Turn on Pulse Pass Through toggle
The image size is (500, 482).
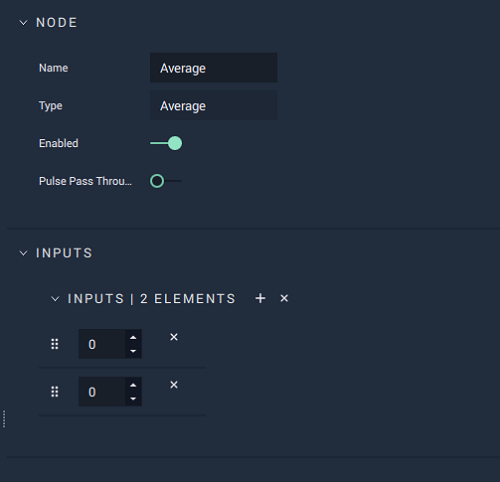click(x=166, y=181)
